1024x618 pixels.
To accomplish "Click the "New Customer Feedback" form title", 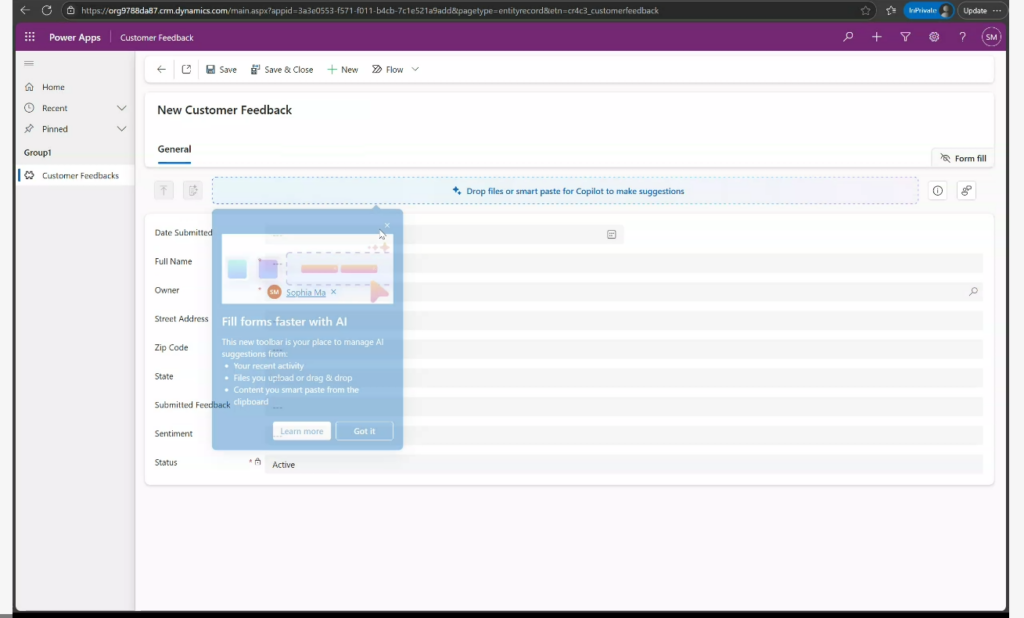I will coord(225,110).
